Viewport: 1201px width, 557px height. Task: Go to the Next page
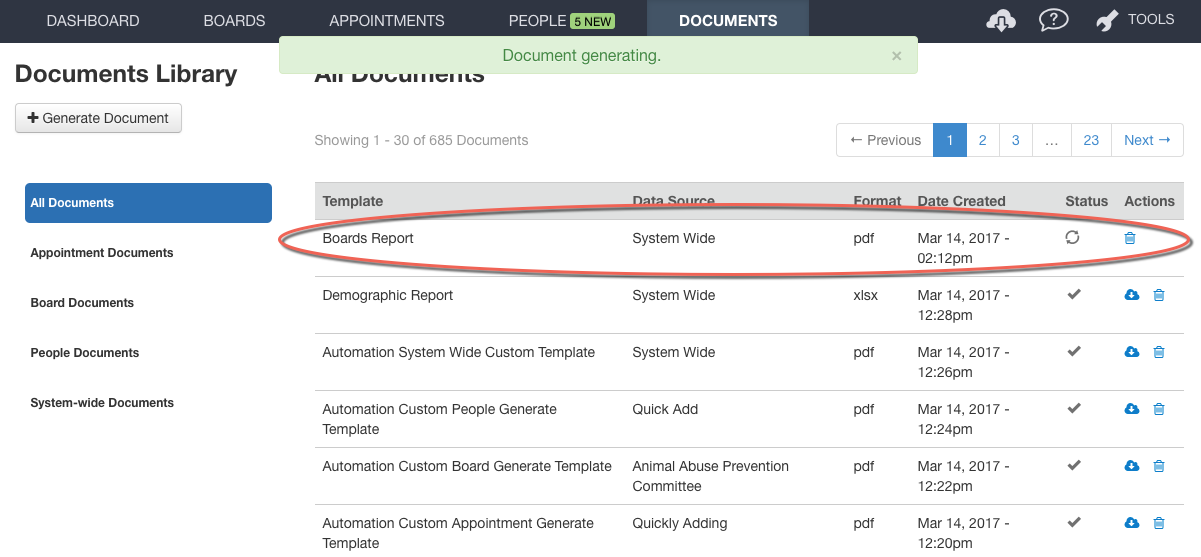click(1147, 140)
